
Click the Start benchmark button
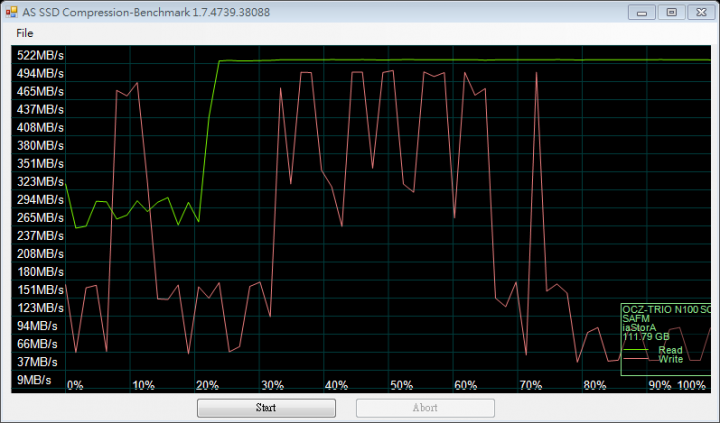coord(266,408)
